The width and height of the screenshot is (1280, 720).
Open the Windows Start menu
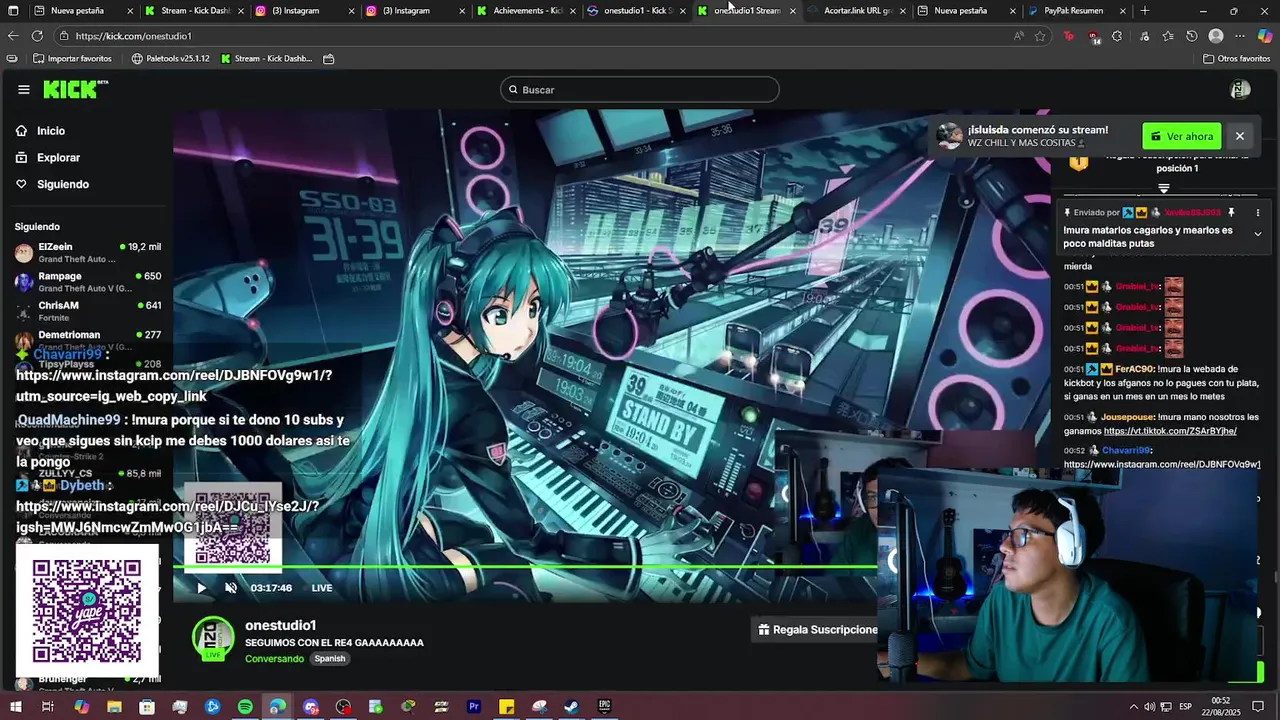pos(14,707)
